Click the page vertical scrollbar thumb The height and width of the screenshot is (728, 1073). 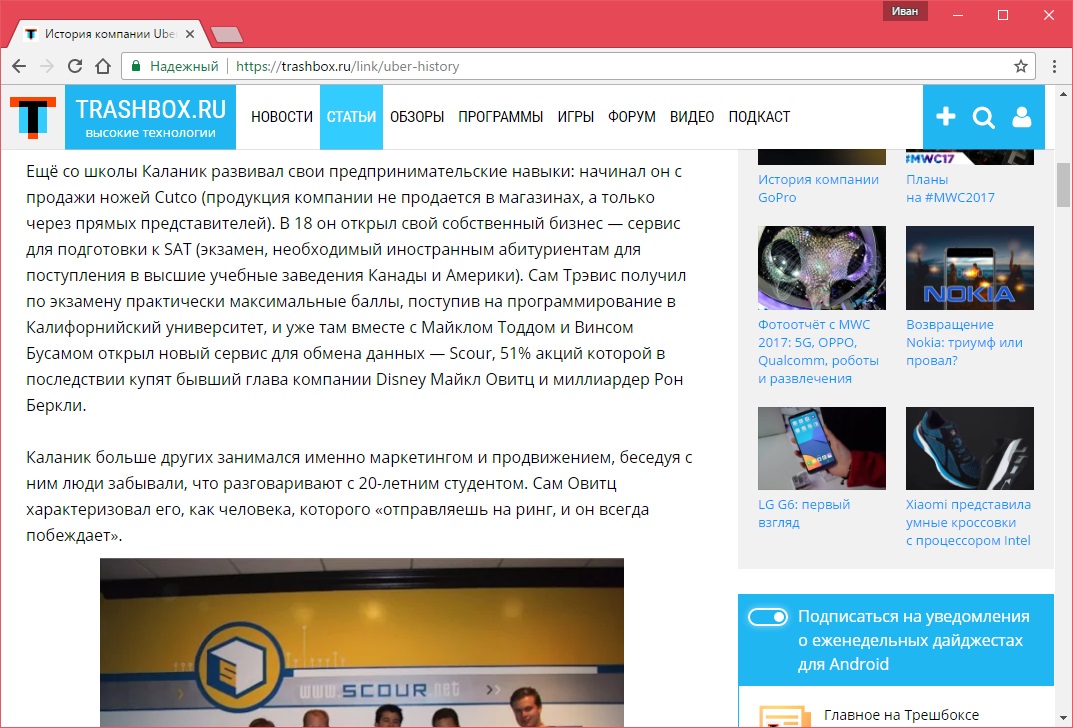point(1063,183)
